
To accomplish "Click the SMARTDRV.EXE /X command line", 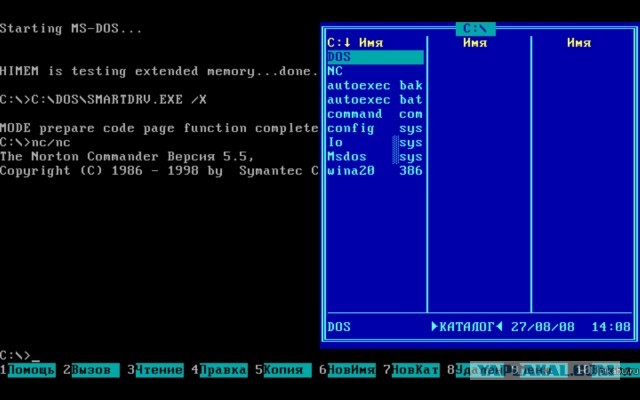I will [x=103, y=100].
